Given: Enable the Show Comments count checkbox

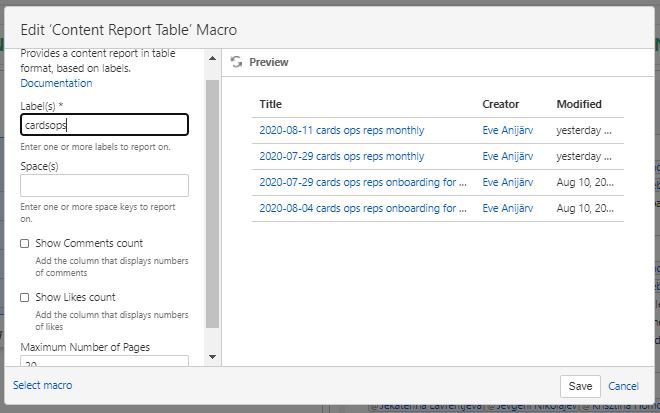Looking at the screenshot, I should (25, 243).
